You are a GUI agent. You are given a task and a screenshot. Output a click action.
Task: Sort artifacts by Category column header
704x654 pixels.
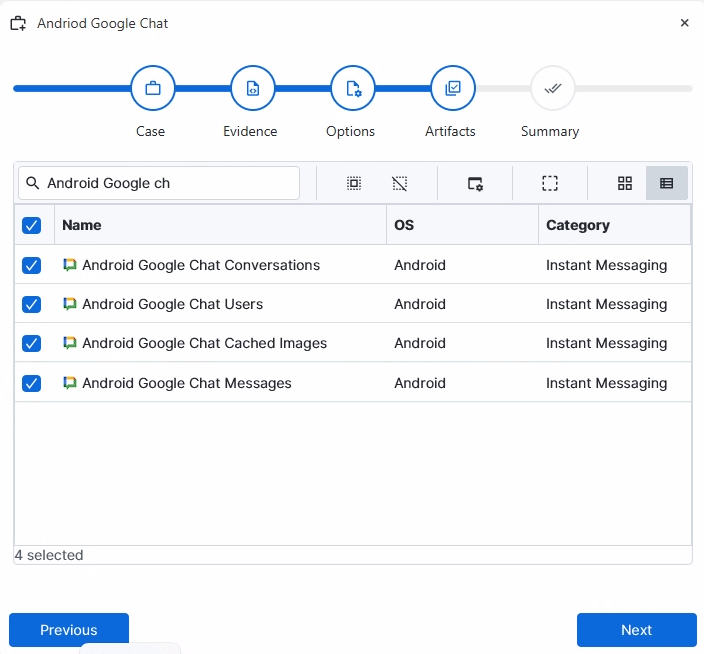(578, 225)
